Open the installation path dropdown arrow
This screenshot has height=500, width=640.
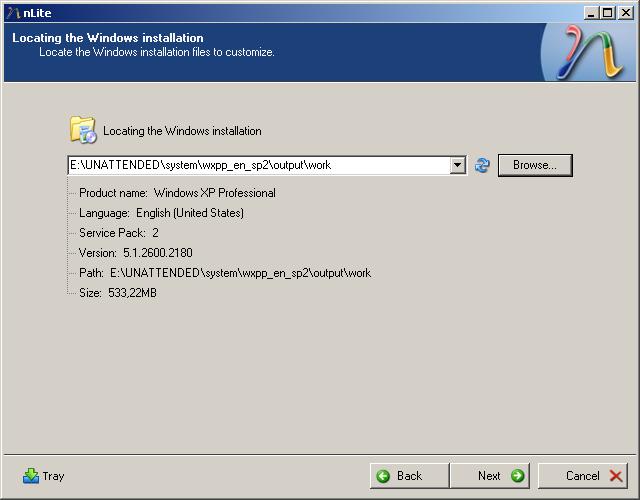[458, 165]
